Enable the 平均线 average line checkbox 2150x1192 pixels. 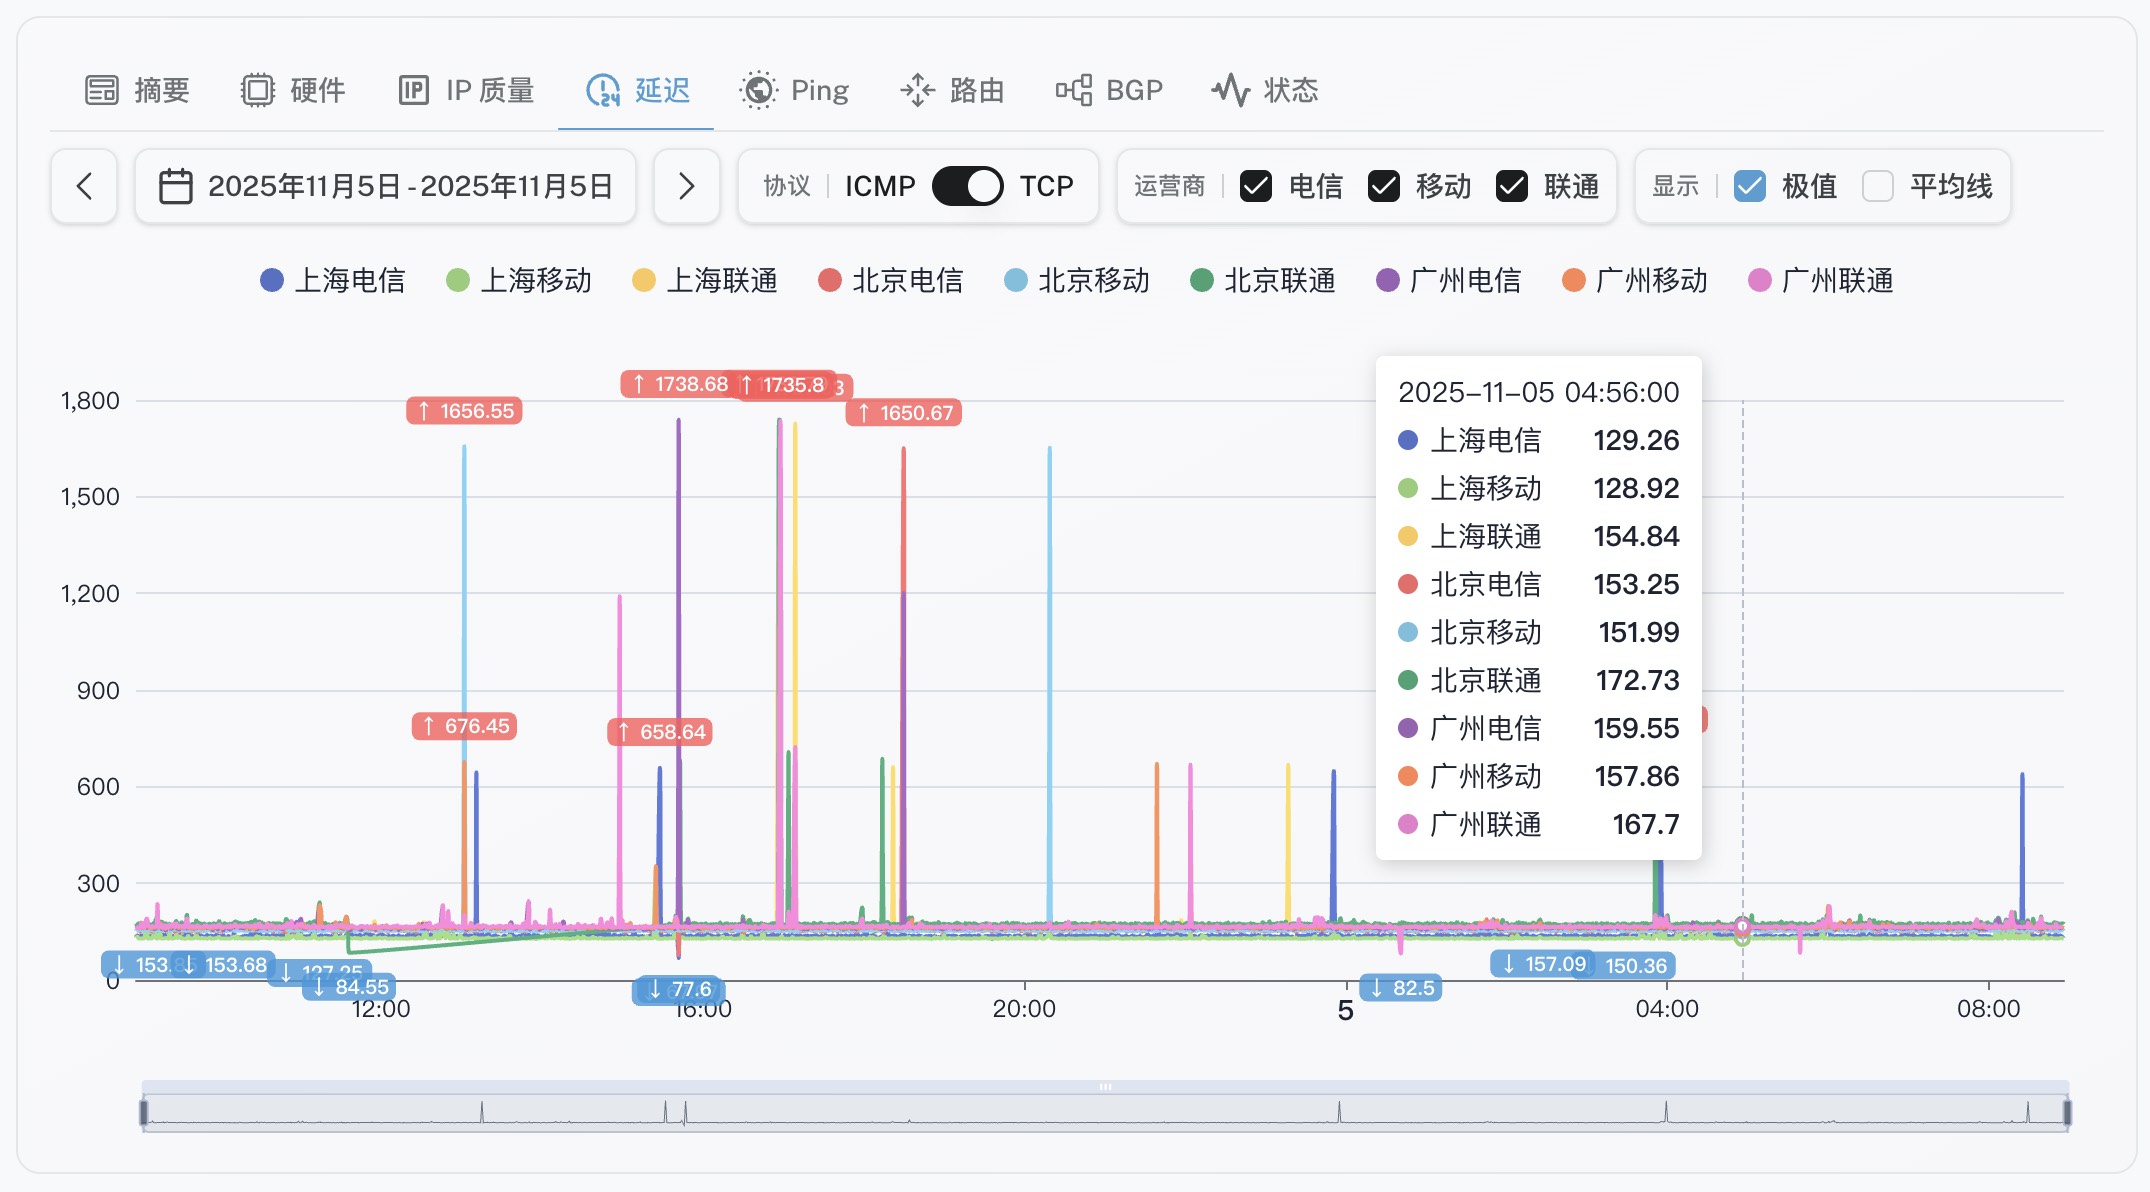1878,186
